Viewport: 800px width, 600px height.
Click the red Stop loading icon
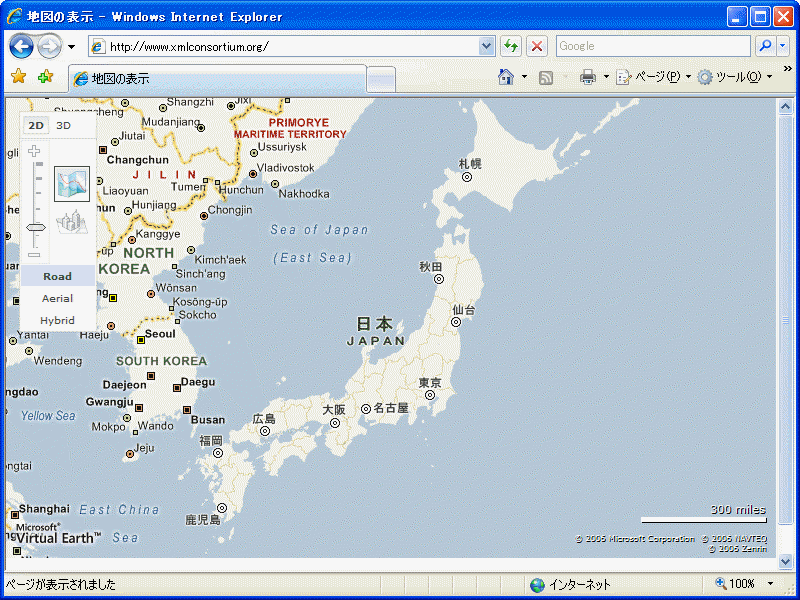(x=537, y=46)
